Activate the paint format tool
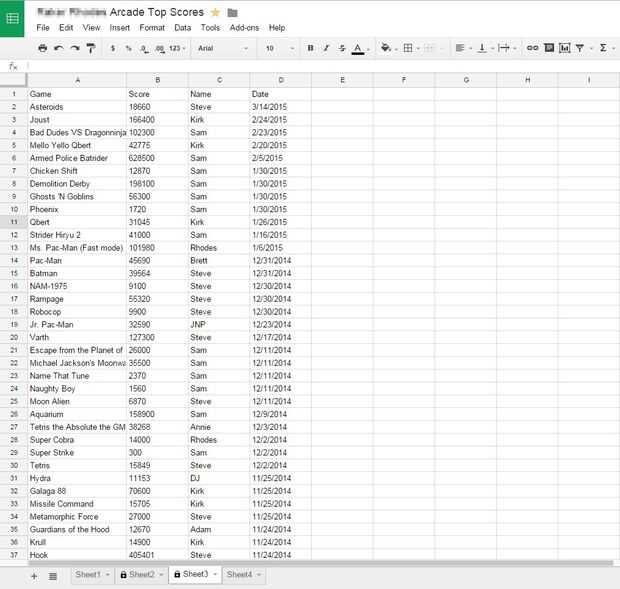This screenshot has width=620, height=589. point(91,48)
